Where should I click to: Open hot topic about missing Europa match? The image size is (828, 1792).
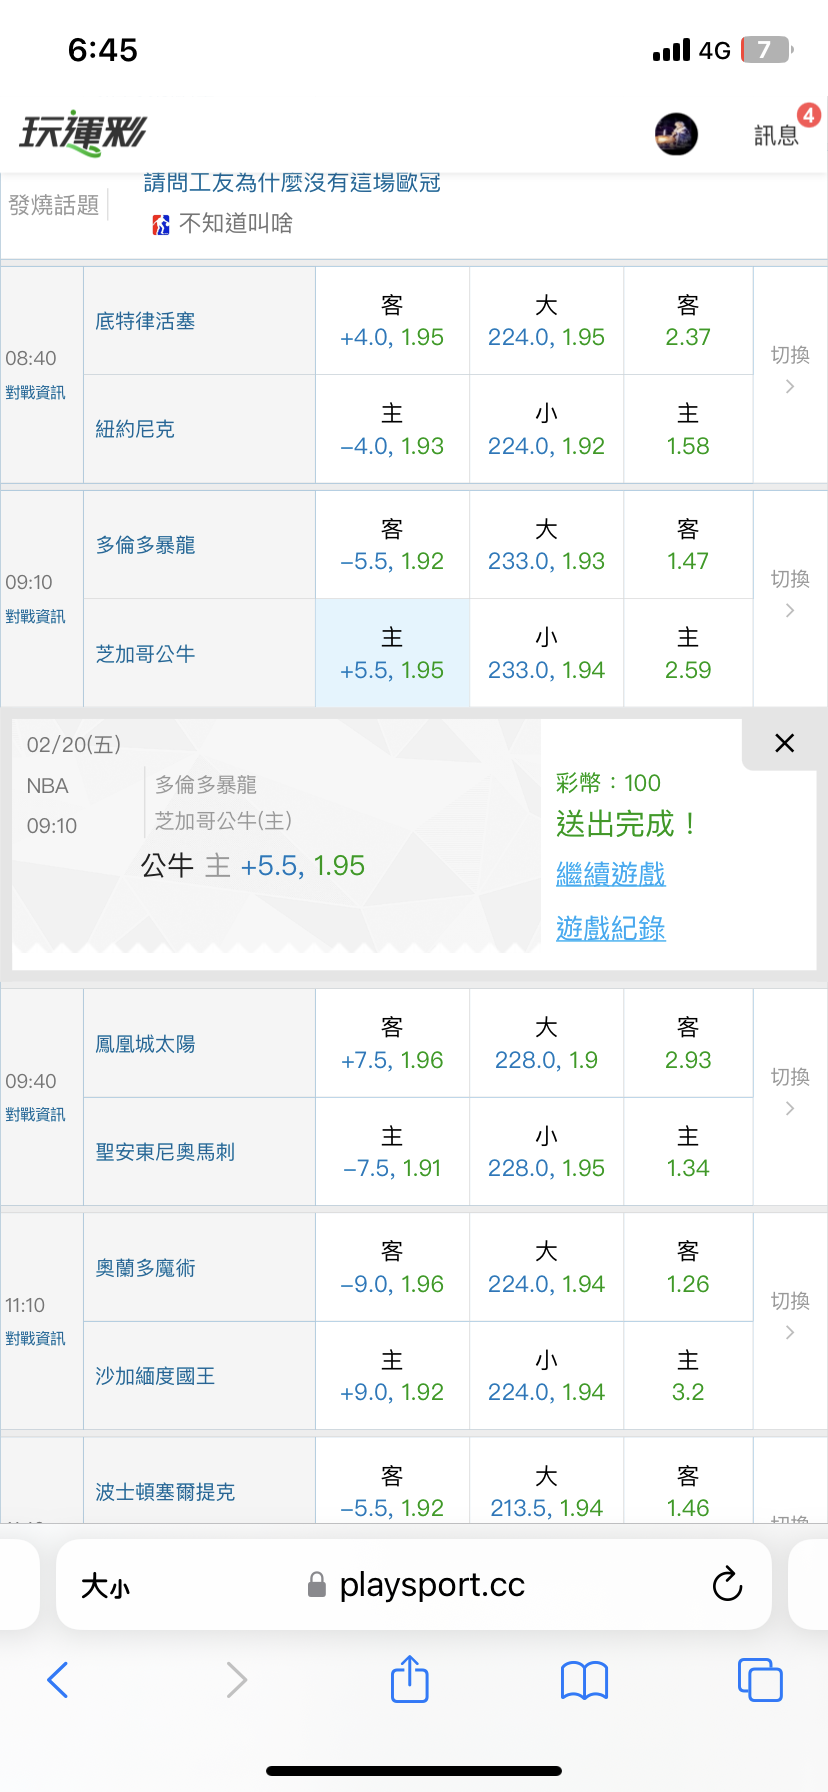(292, 184)
